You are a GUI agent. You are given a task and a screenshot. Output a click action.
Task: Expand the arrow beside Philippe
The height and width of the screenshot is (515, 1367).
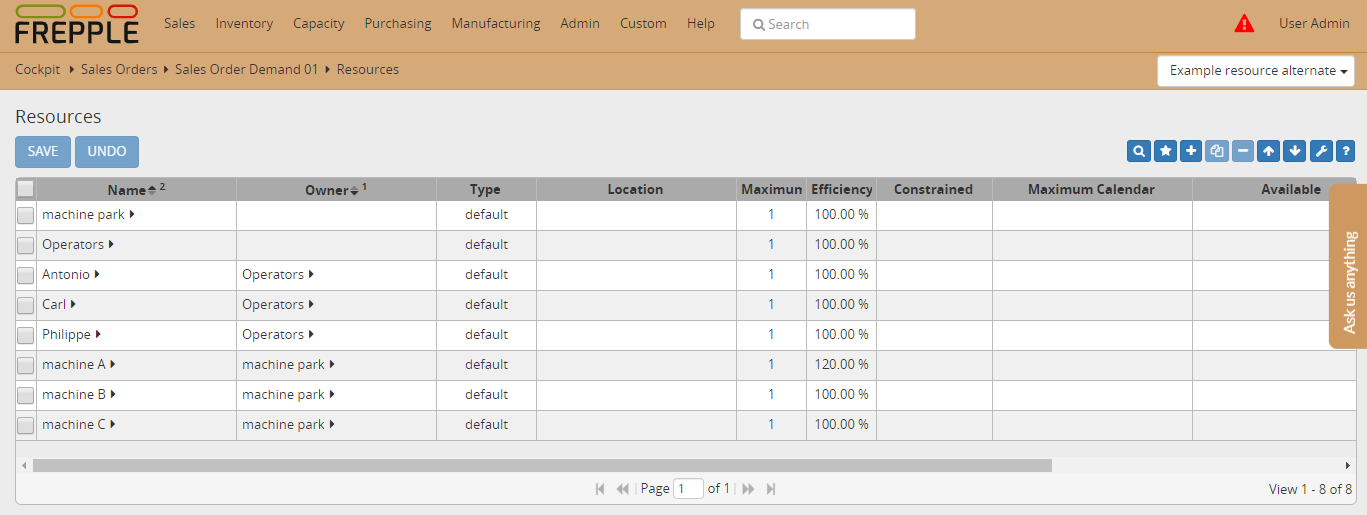pos(98,334)
